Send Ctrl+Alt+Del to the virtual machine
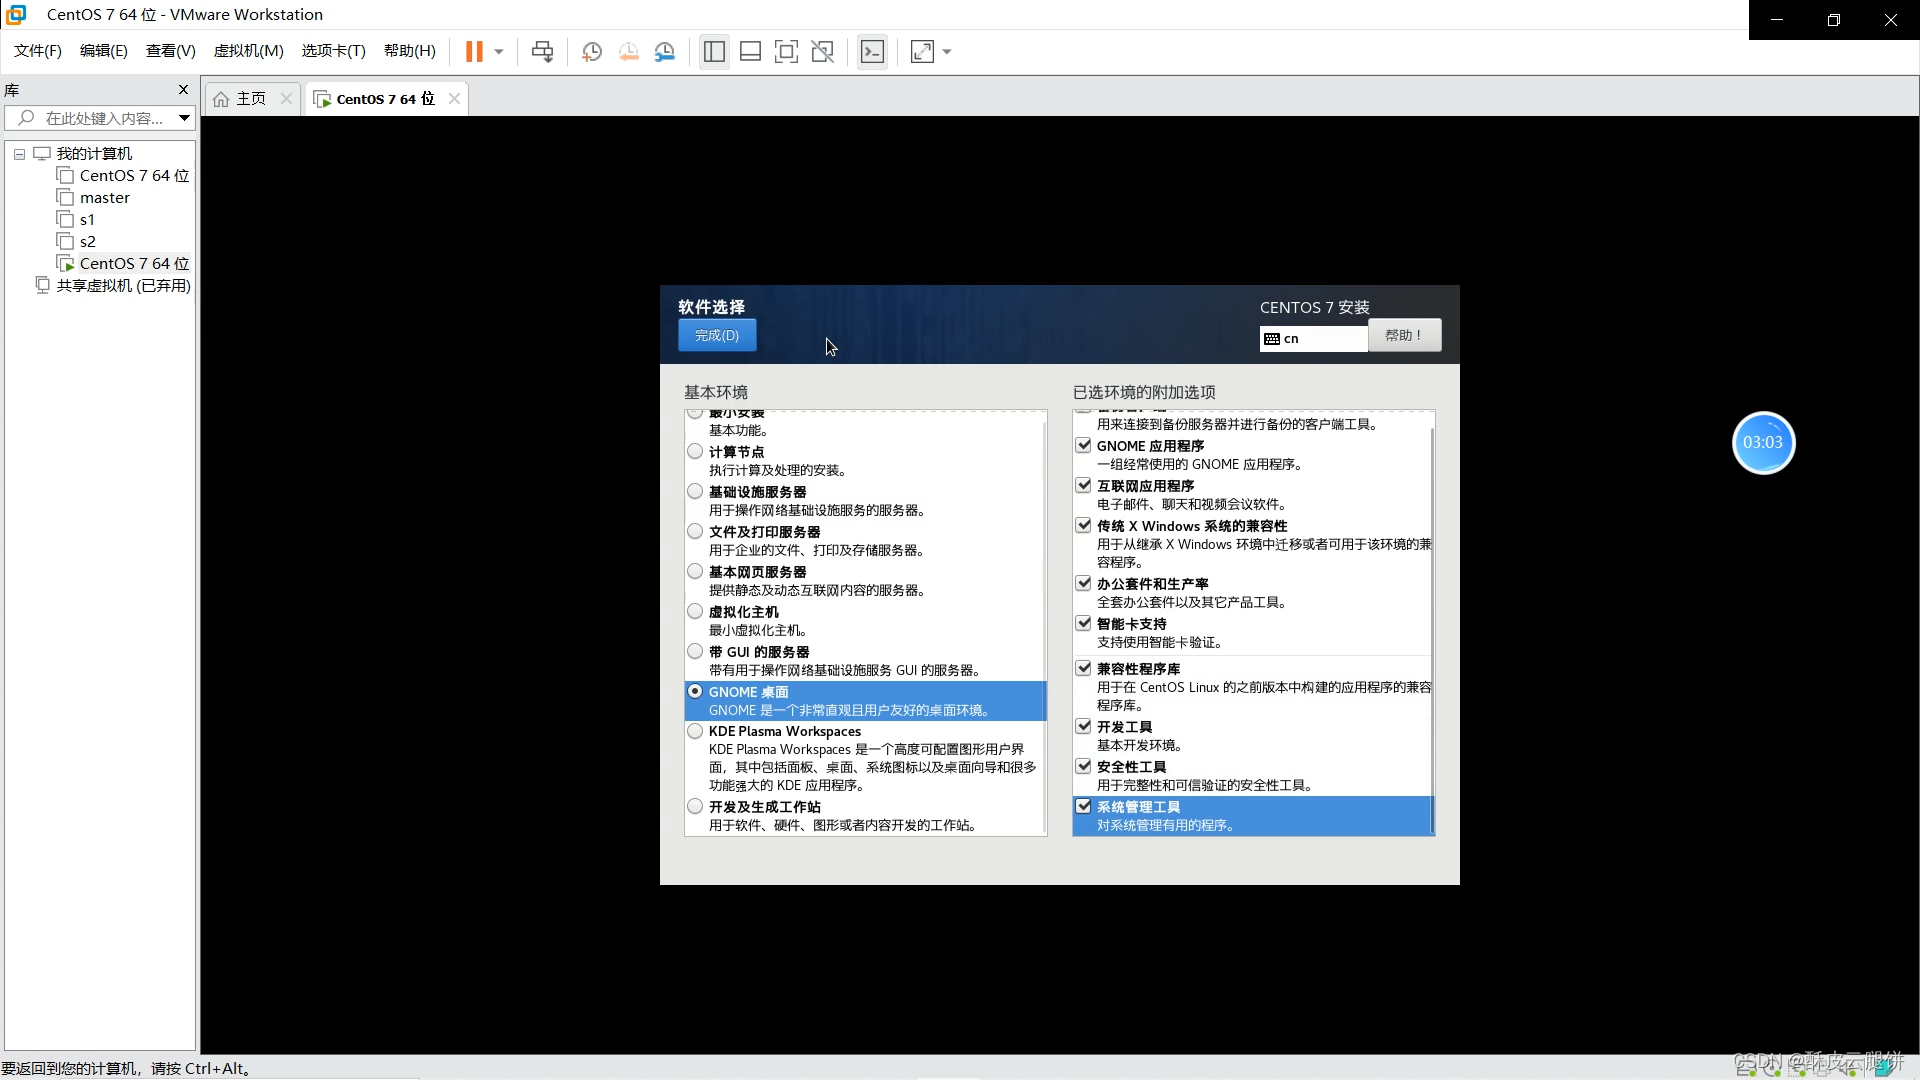The height and width of the screenshot is (1080, 1920). (543, 51)
